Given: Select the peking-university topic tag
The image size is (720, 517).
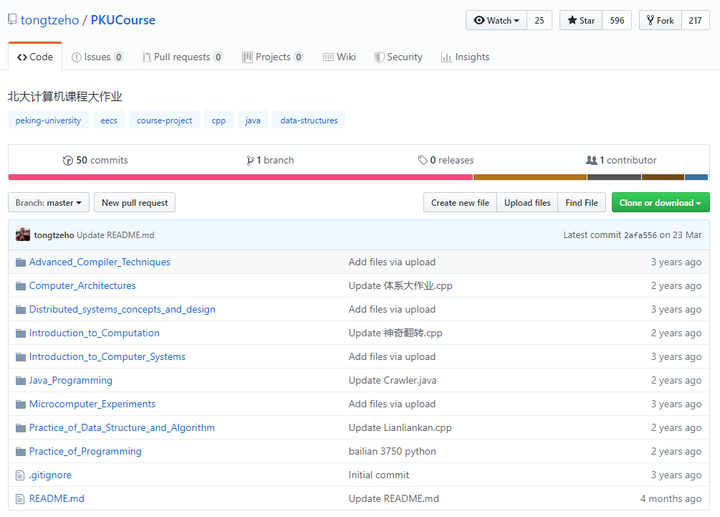Looking at the screenshot, I should click(49, 120).
